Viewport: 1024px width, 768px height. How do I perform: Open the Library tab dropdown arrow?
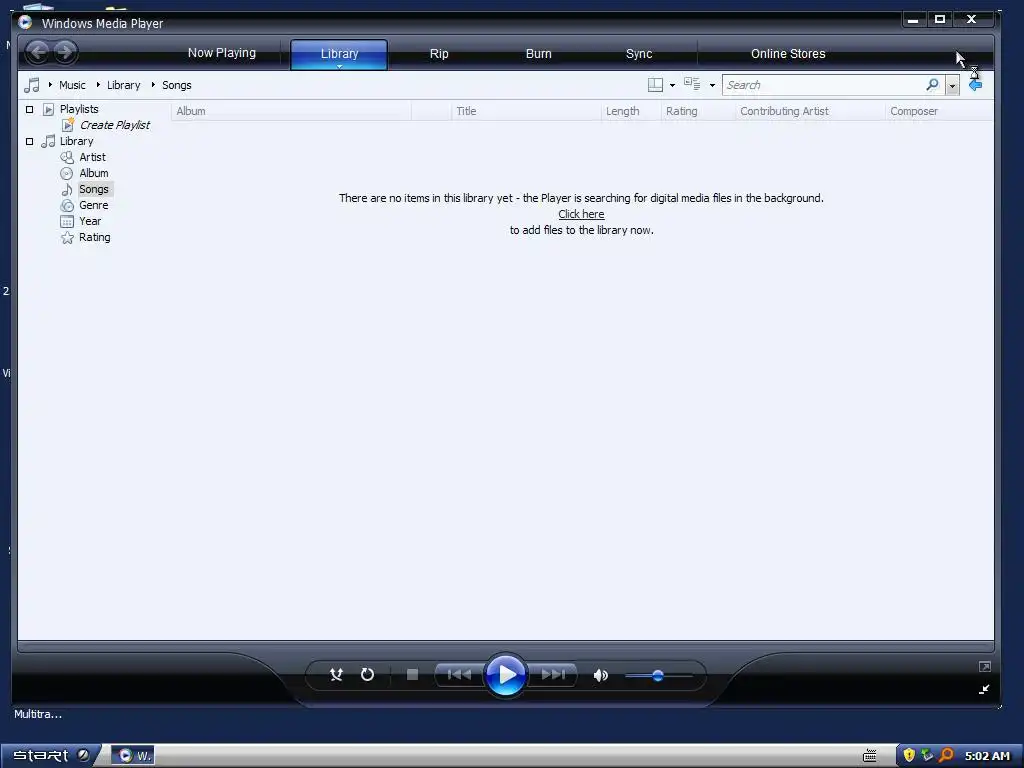[340, 66]
